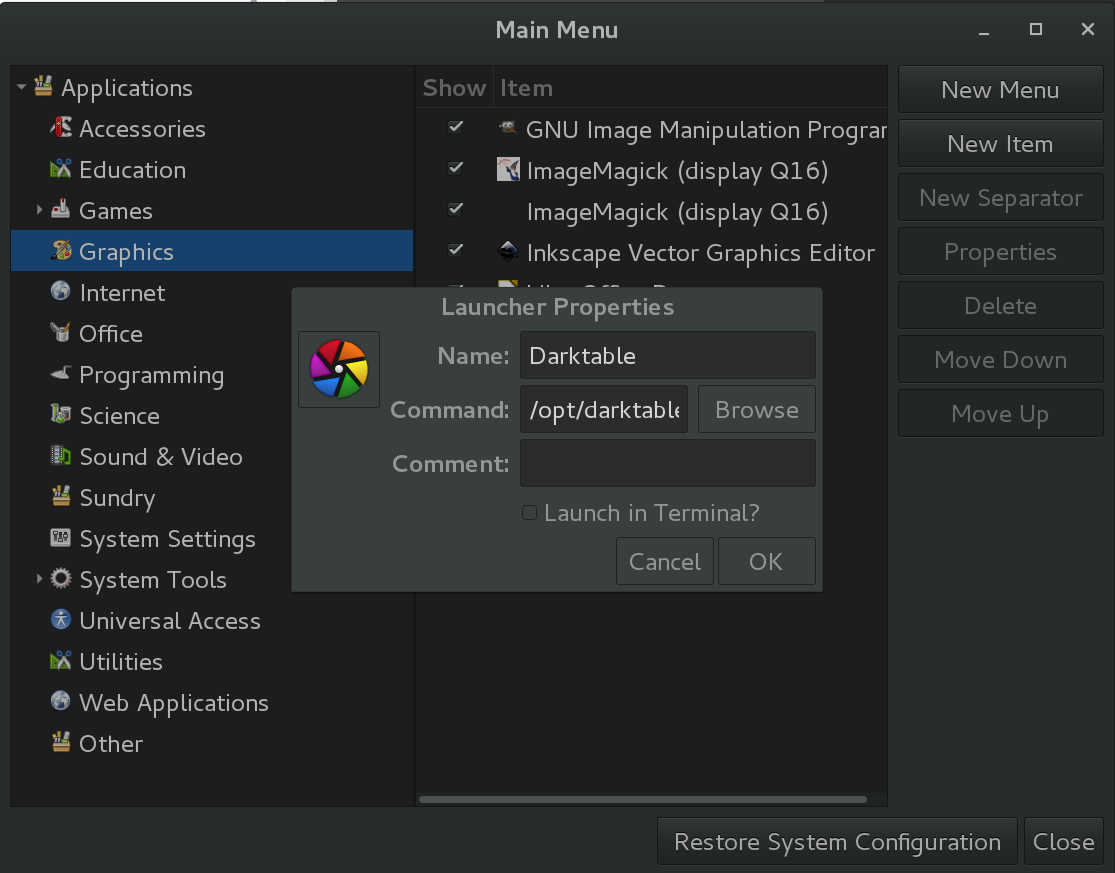Select the Programming category
This screenshot has width=1115, height=873.
(151, 375)
